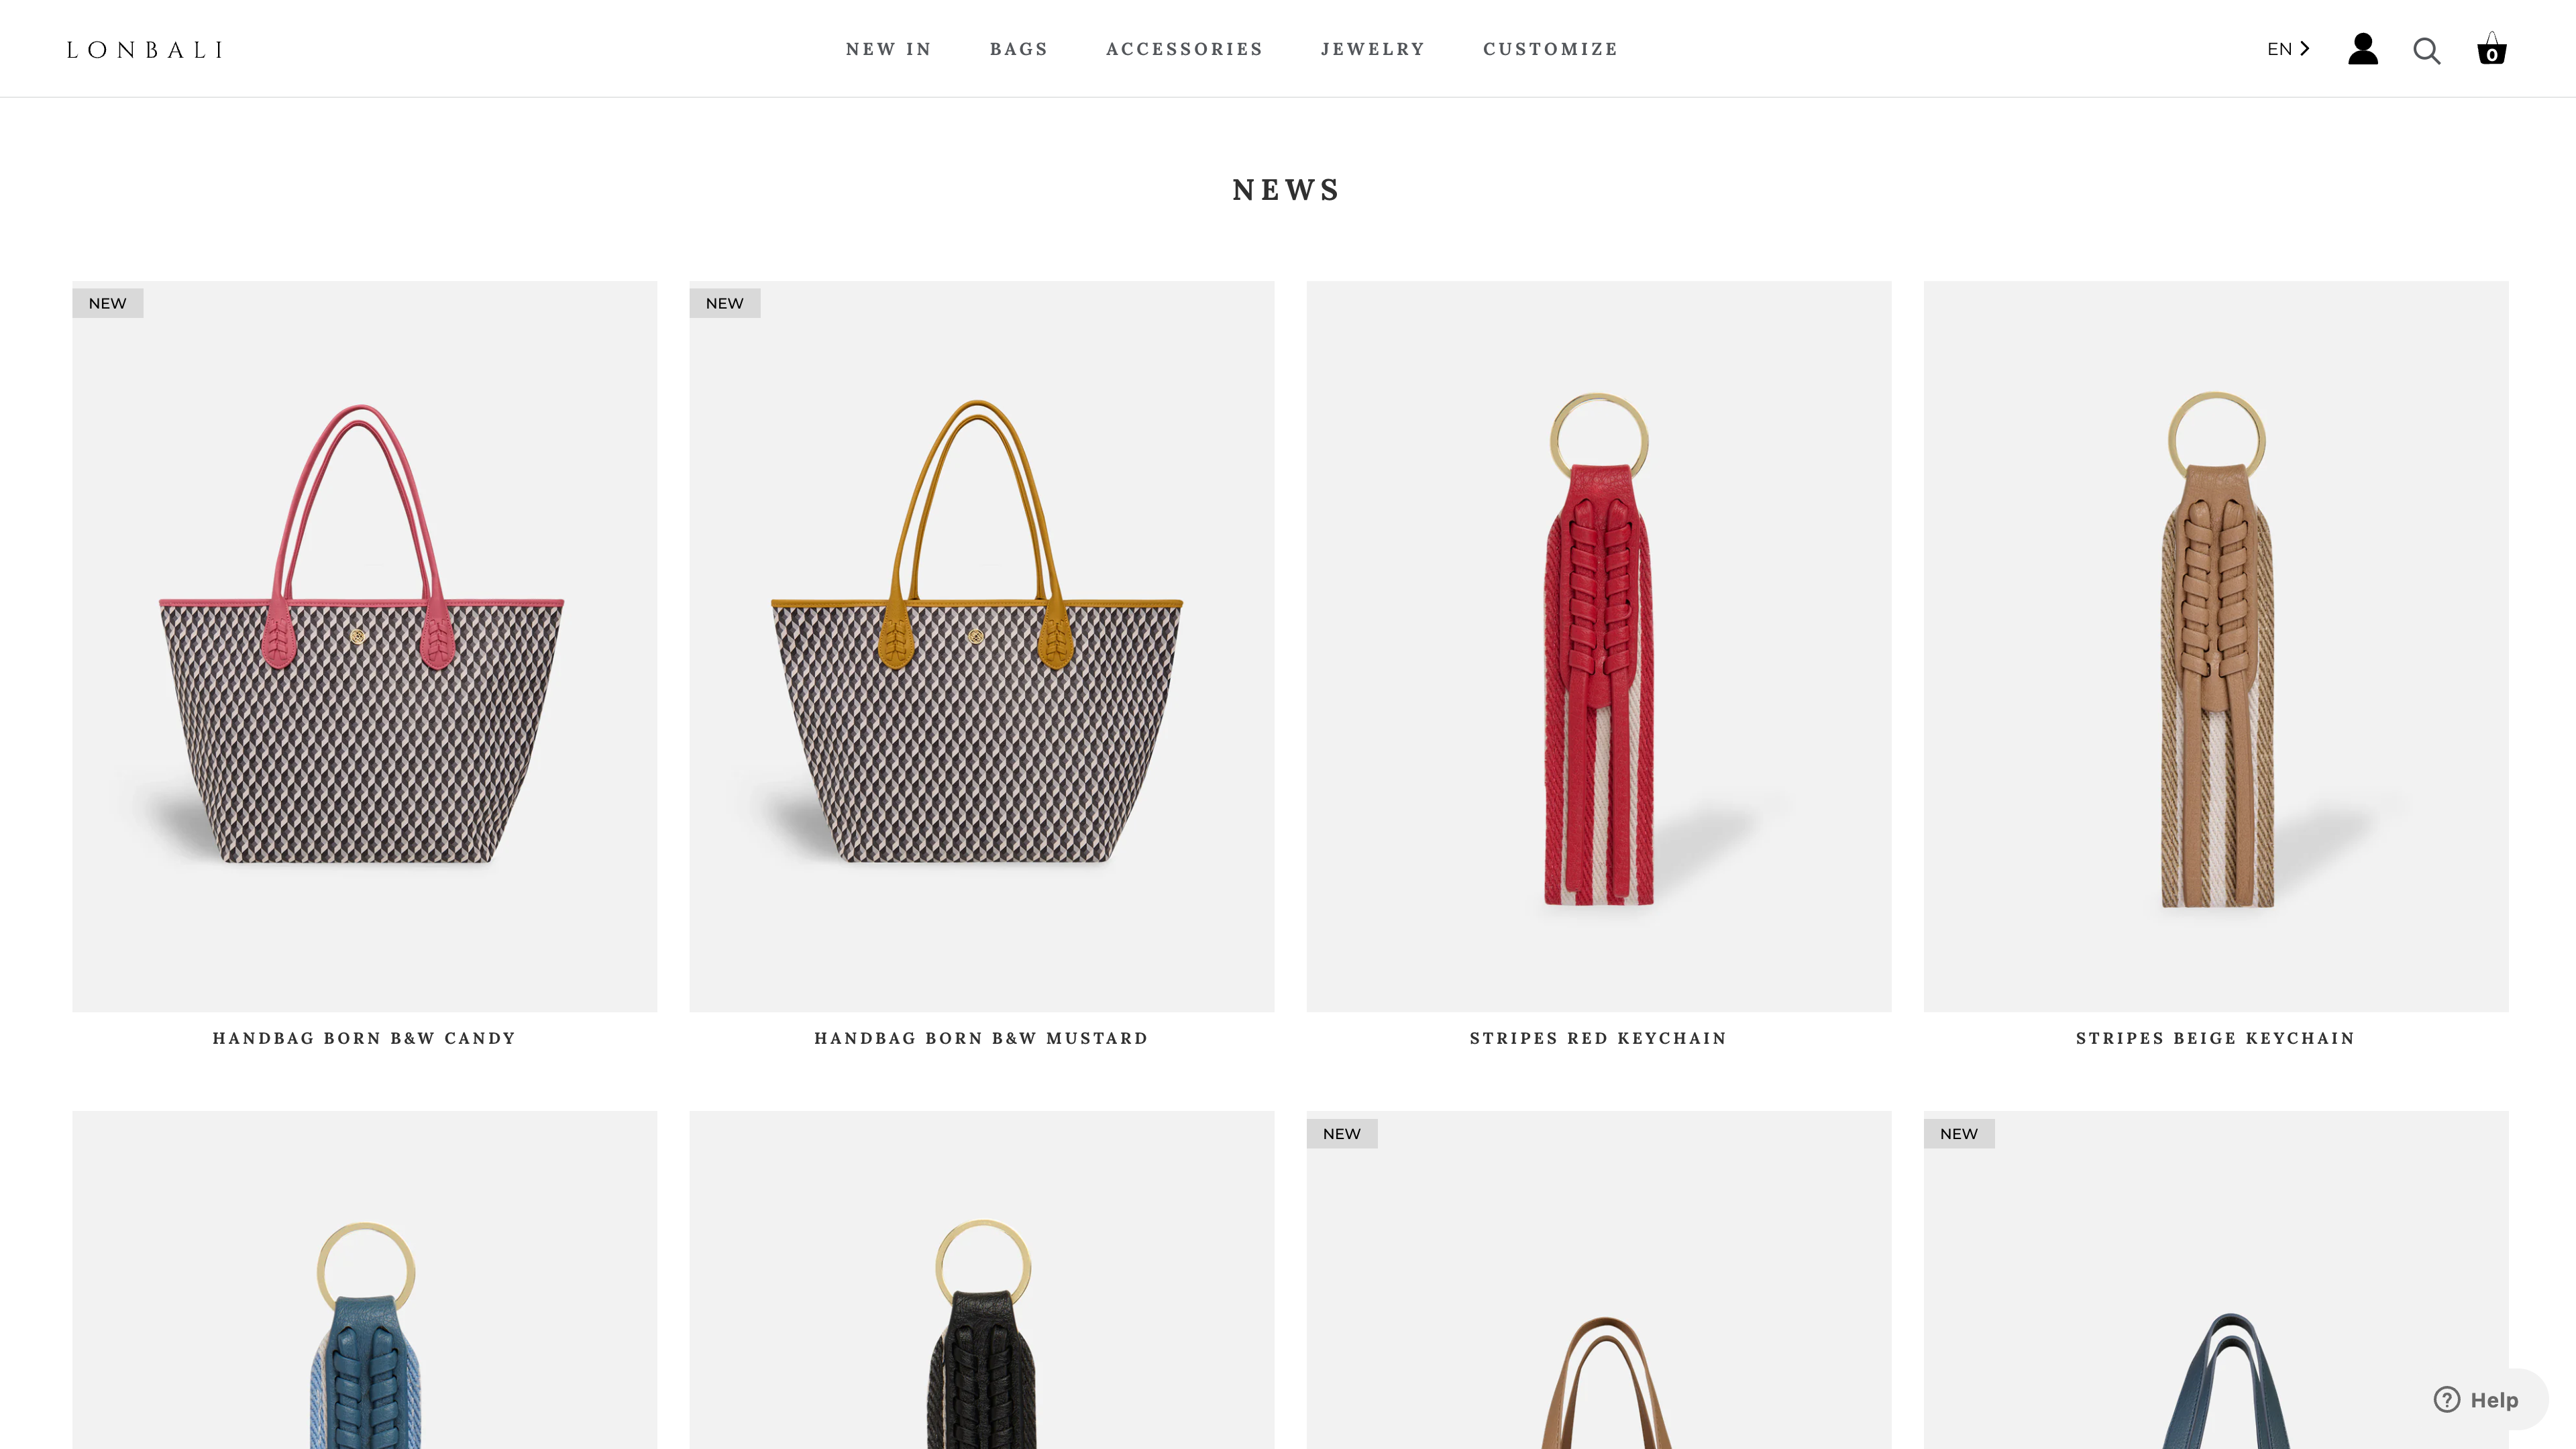Select the red striped keychain image
Screen dimensions: 2576x1449
1598,646
